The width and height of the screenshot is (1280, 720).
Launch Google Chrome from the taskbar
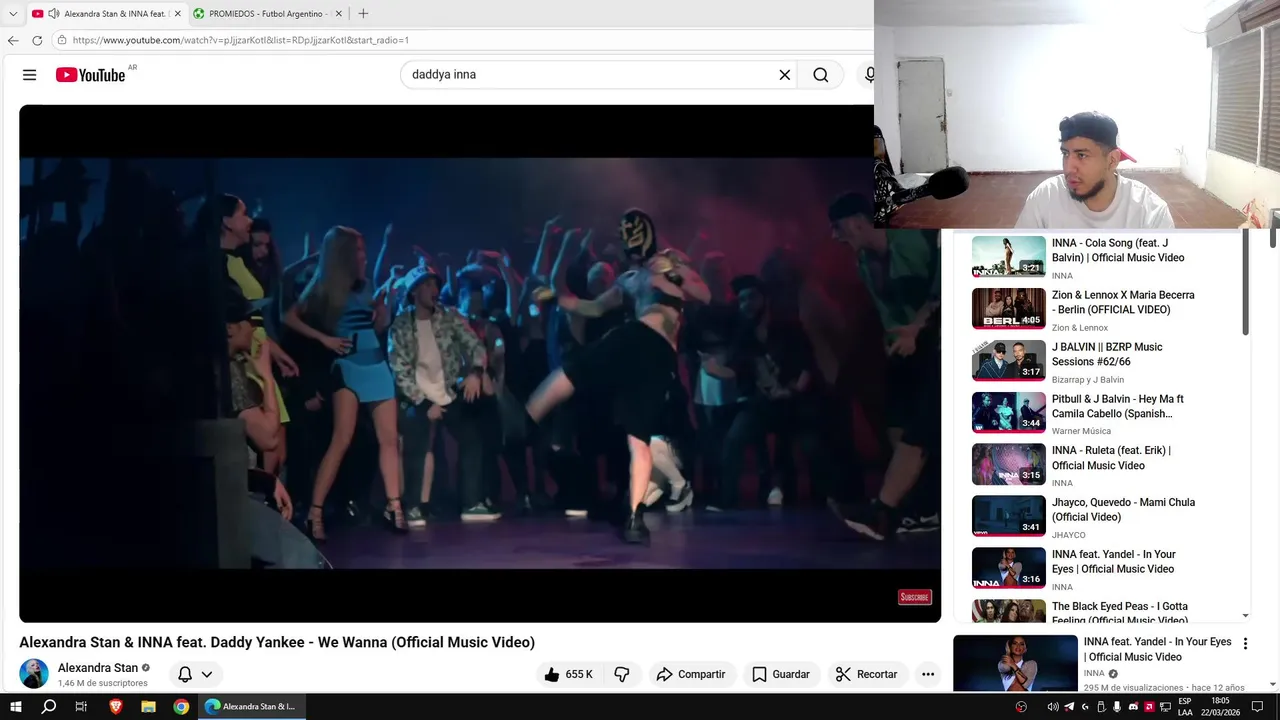[x=181, y=706]
